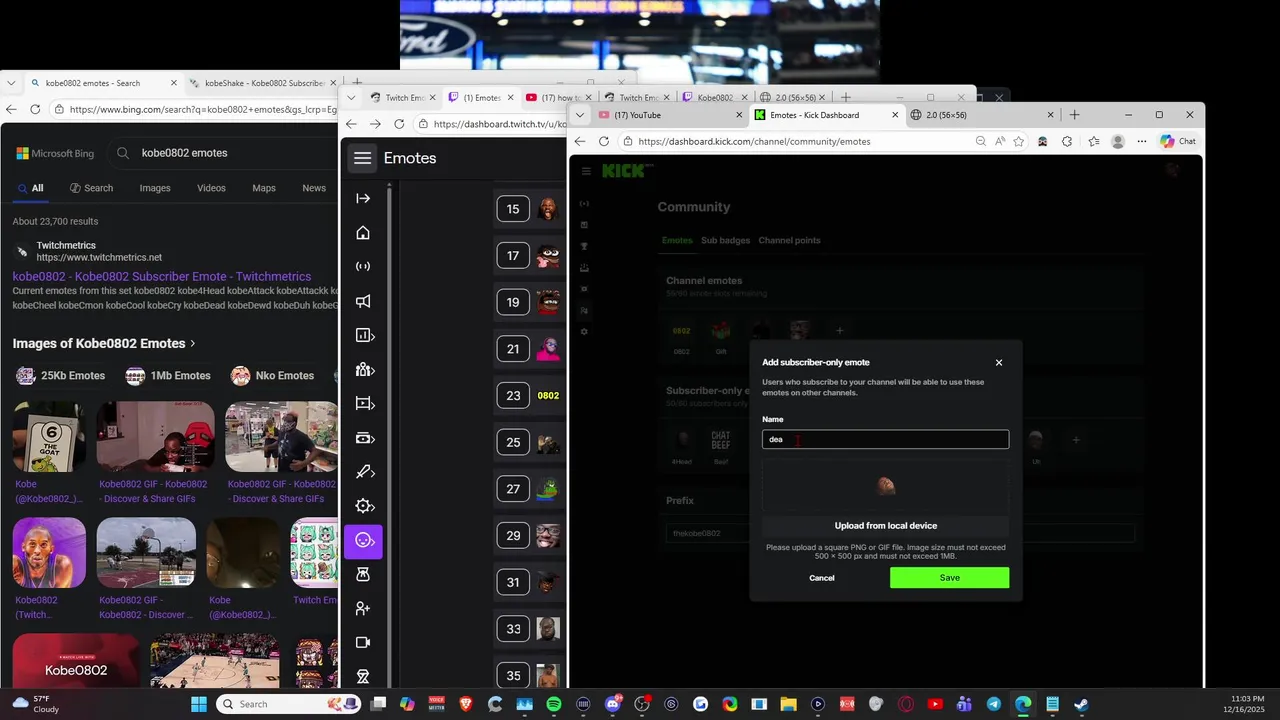
Task: Open the Kick dashboard hamburger menu
Action: tap(586, 171)
